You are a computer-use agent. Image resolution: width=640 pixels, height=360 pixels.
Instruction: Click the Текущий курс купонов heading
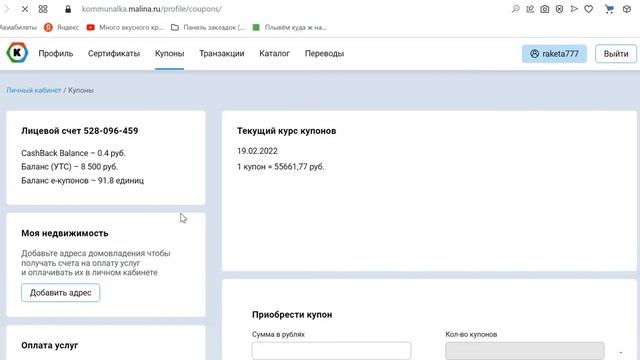(x=287, y=131)
